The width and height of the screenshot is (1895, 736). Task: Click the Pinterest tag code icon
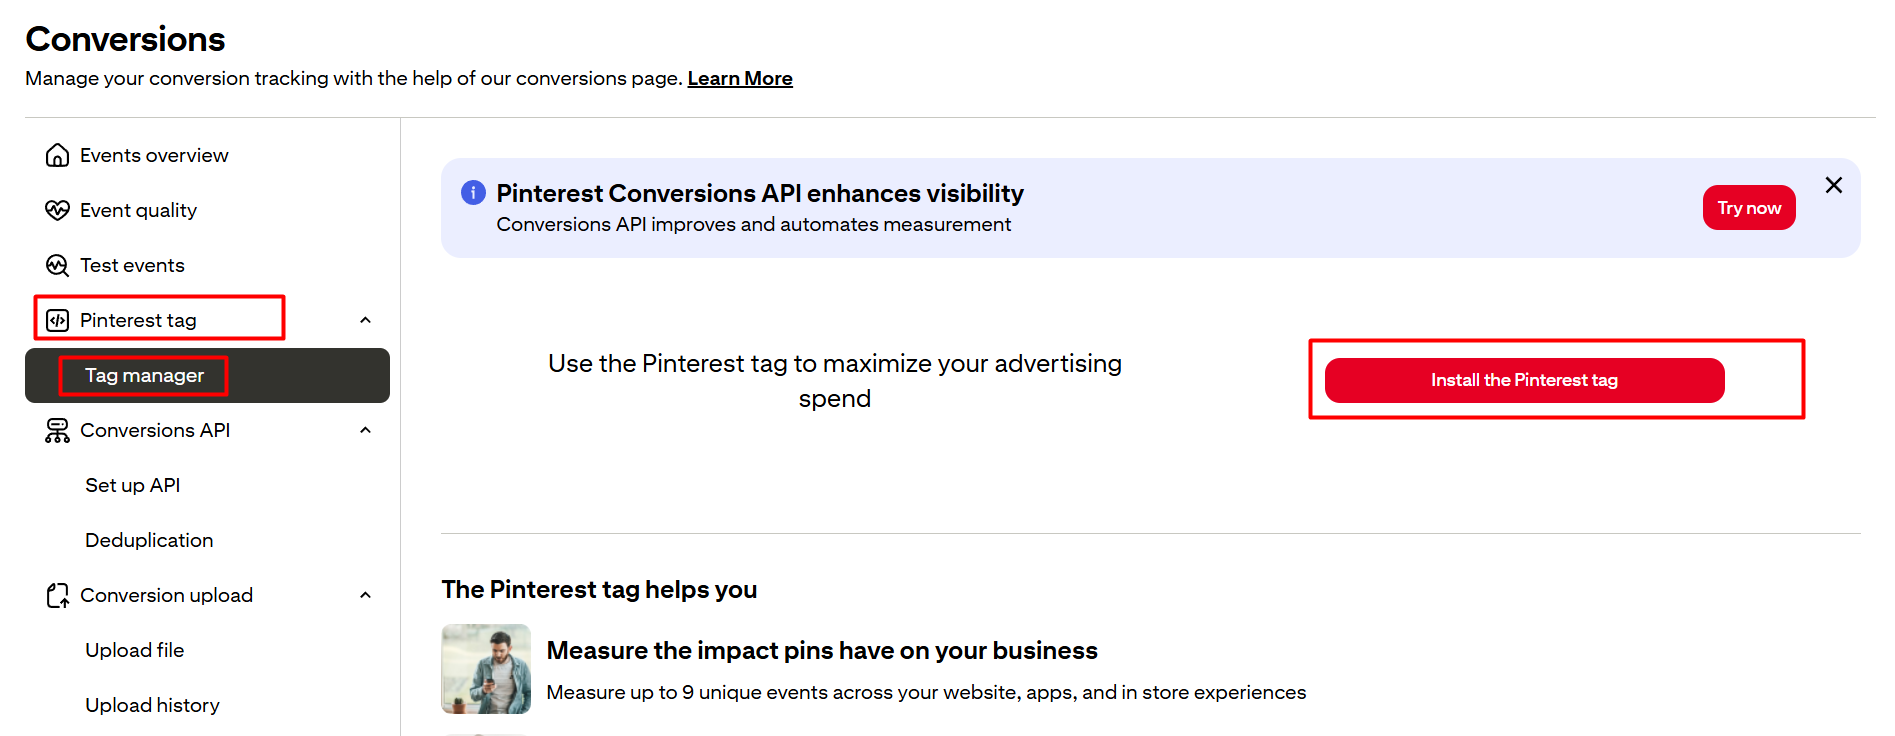pos(58,320)
